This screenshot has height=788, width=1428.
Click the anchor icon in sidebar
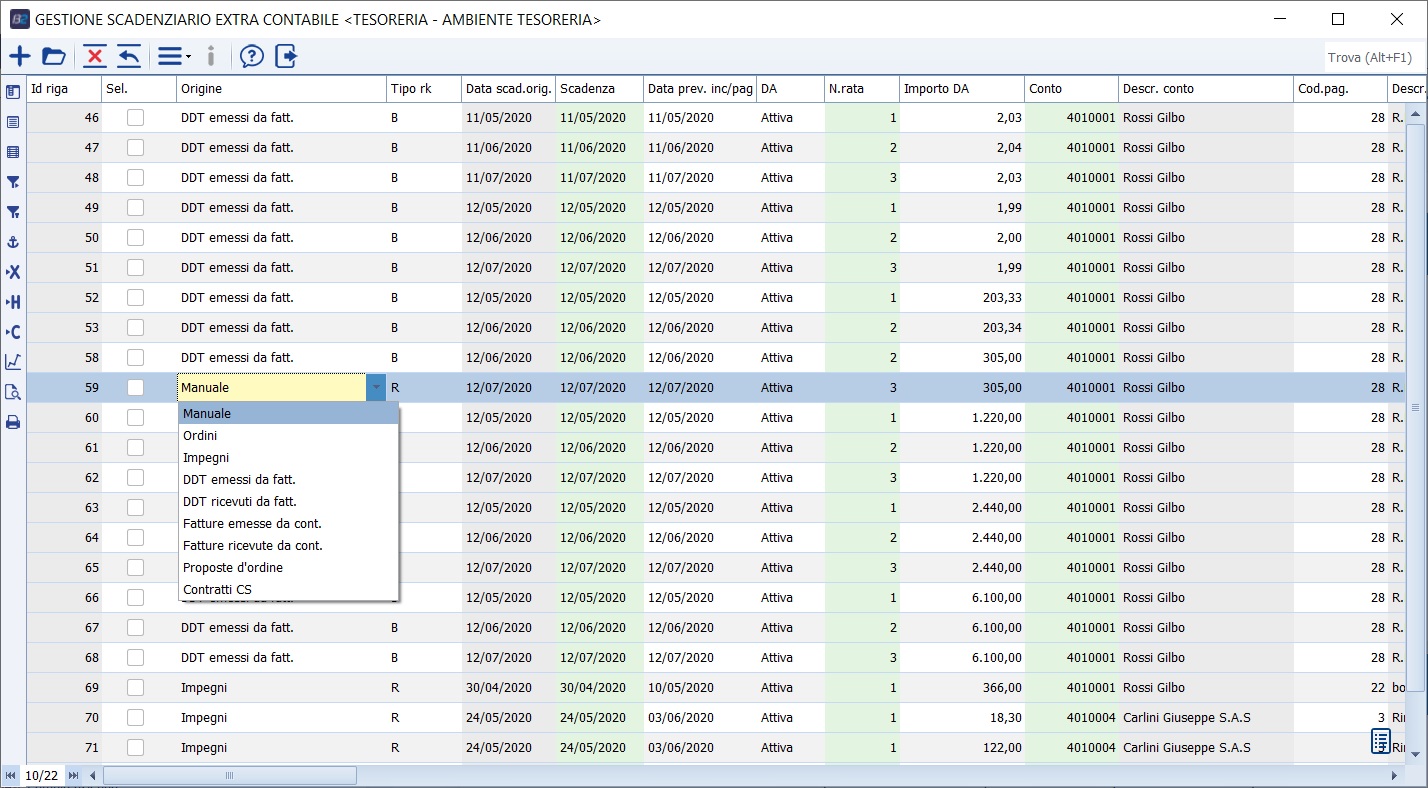pyautogui.click(x=13, y=242)
